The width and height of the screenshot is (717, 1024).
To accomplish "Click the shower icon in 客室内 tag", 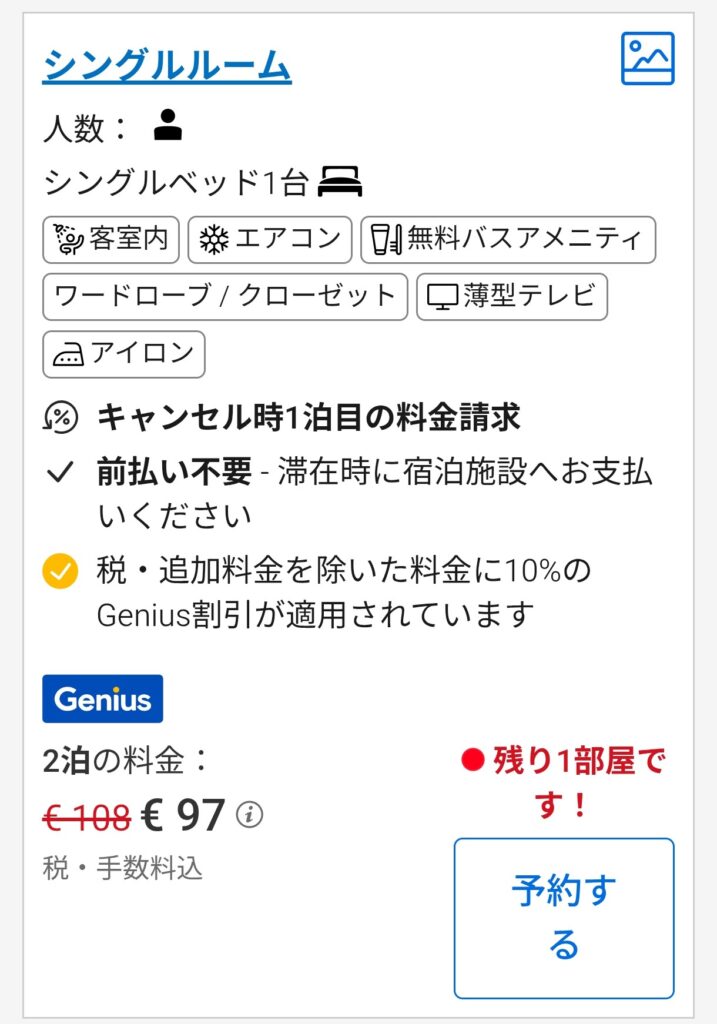I will pos(69,239).
